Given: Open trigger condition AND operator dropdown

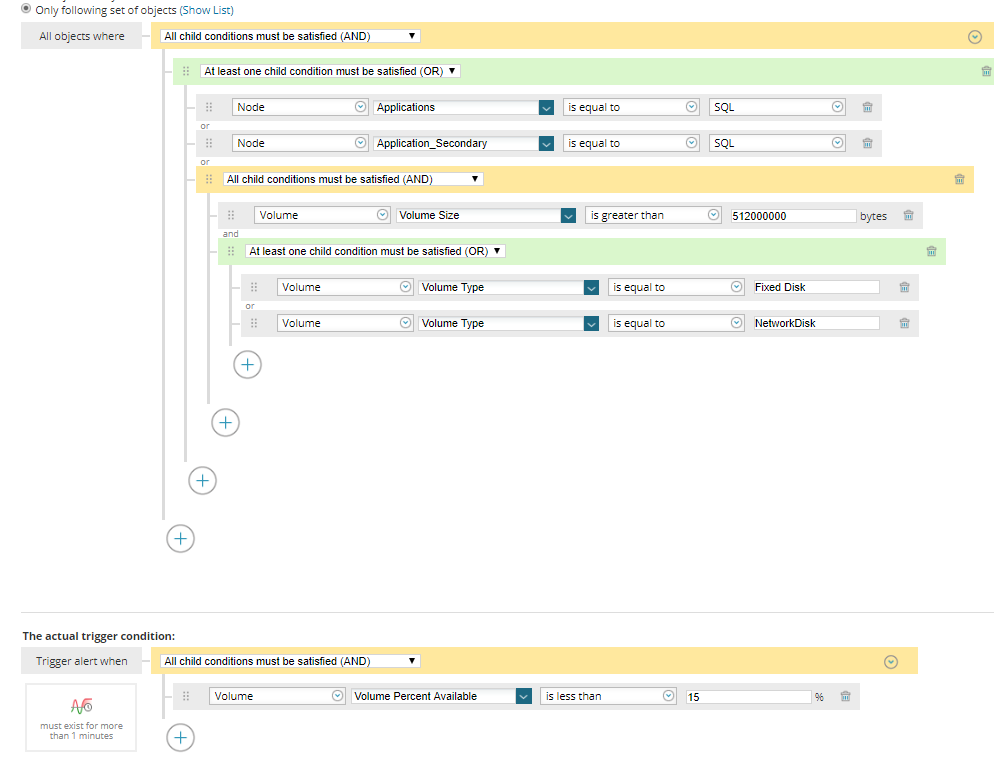Looking at the screenshot, I should pyautogui.click(x=290, y=661).
